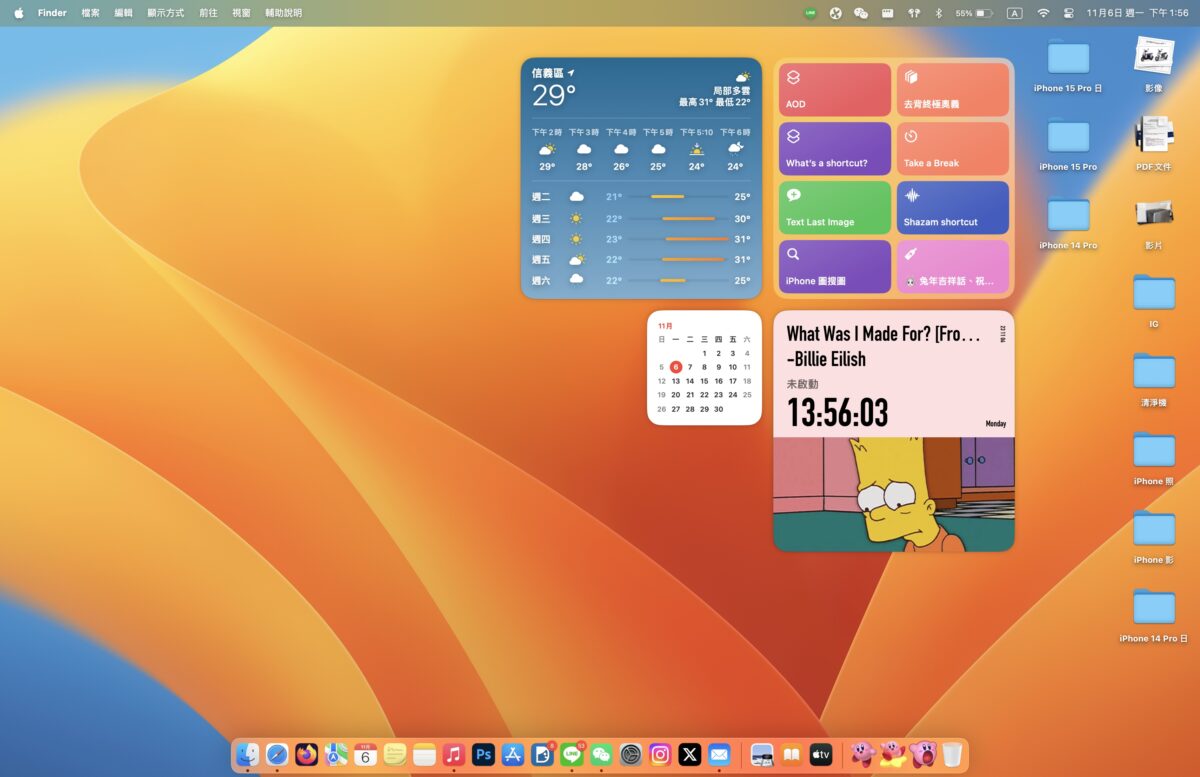Screen dimensions: 1200x777
Task: Open the App Store in the Dock
Action: [513, 754]
